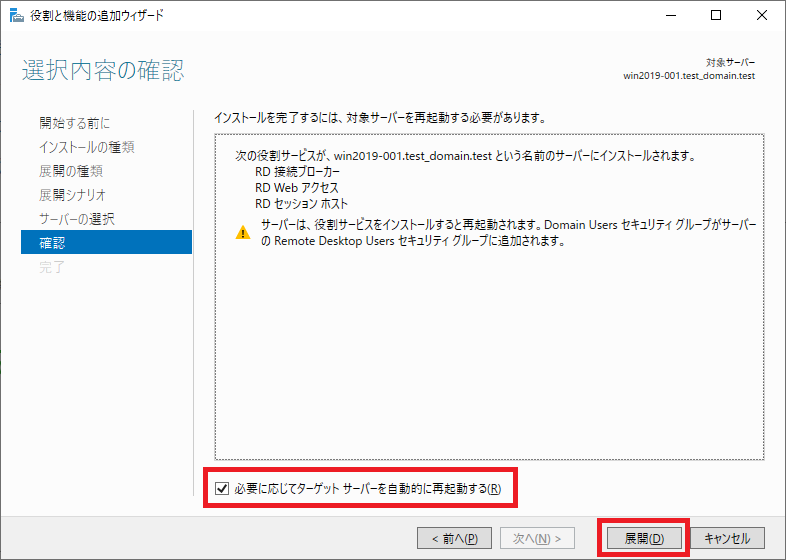Toggle the automatic target server restart checkbox
The width and height of the screenshot is (786, 560).
[x=222, y=488]
